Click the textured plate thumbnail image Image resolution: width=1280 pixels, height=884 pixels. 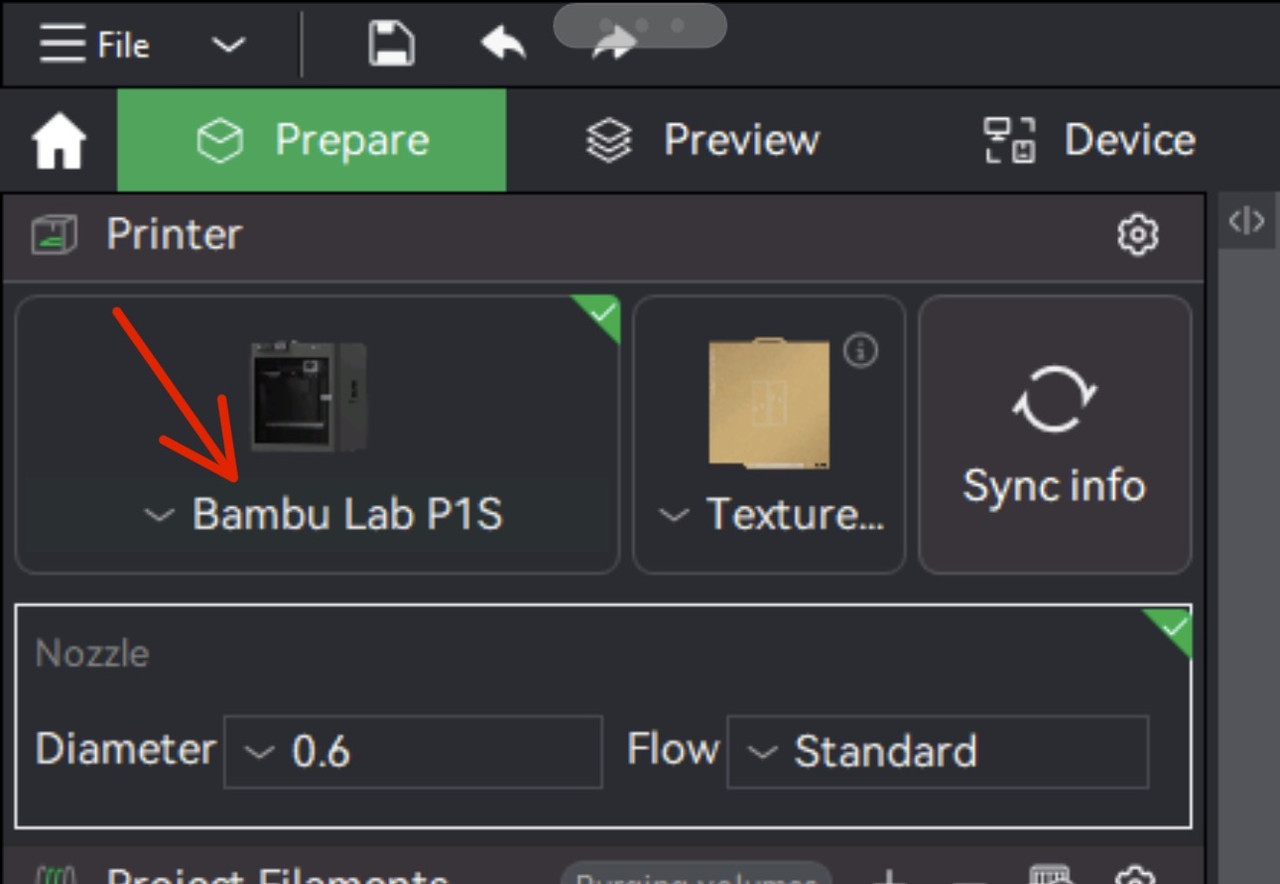click(769, 402)
